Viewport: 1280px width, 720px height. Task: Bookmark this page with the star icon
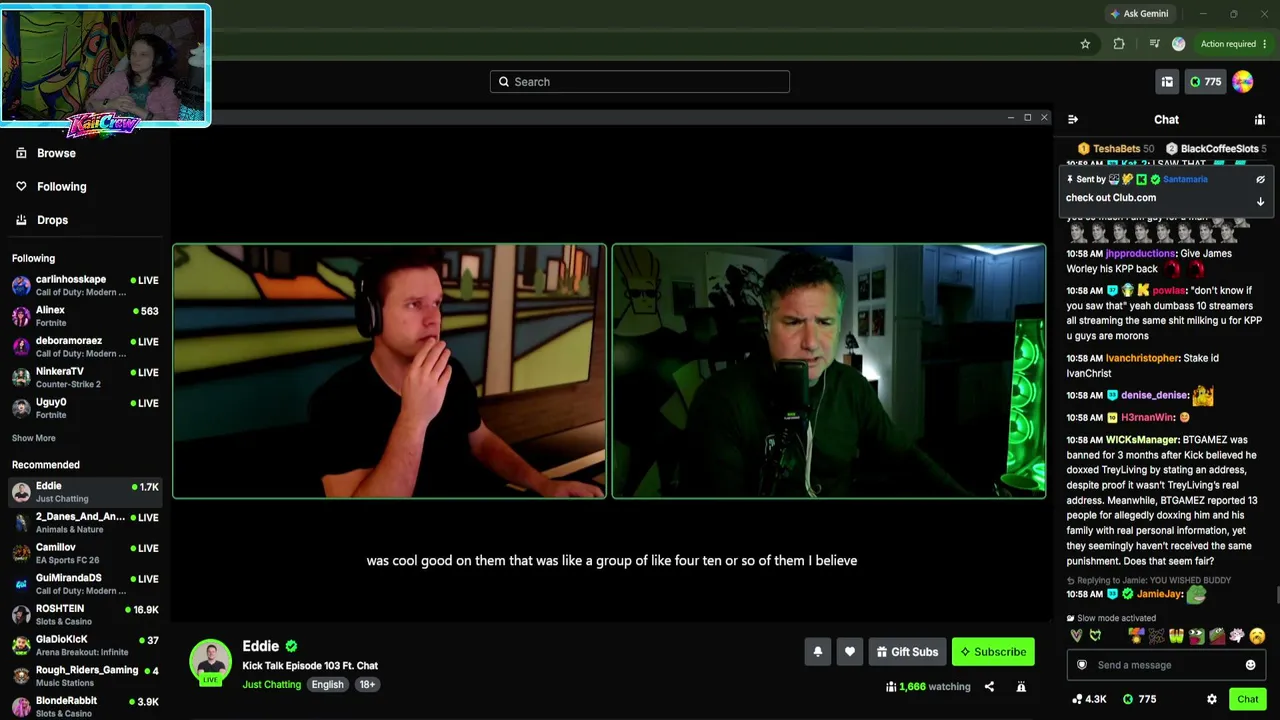tap(1085, 44)
